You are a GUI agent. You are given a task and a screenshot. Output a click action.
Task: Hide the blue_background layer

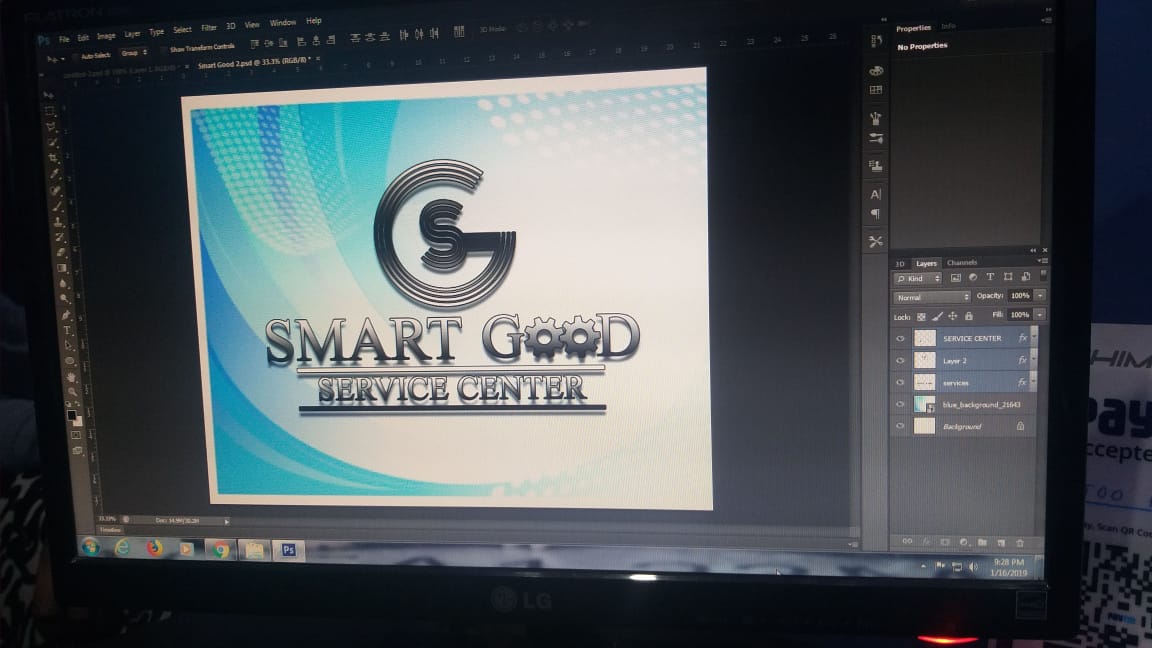[900, 404]
